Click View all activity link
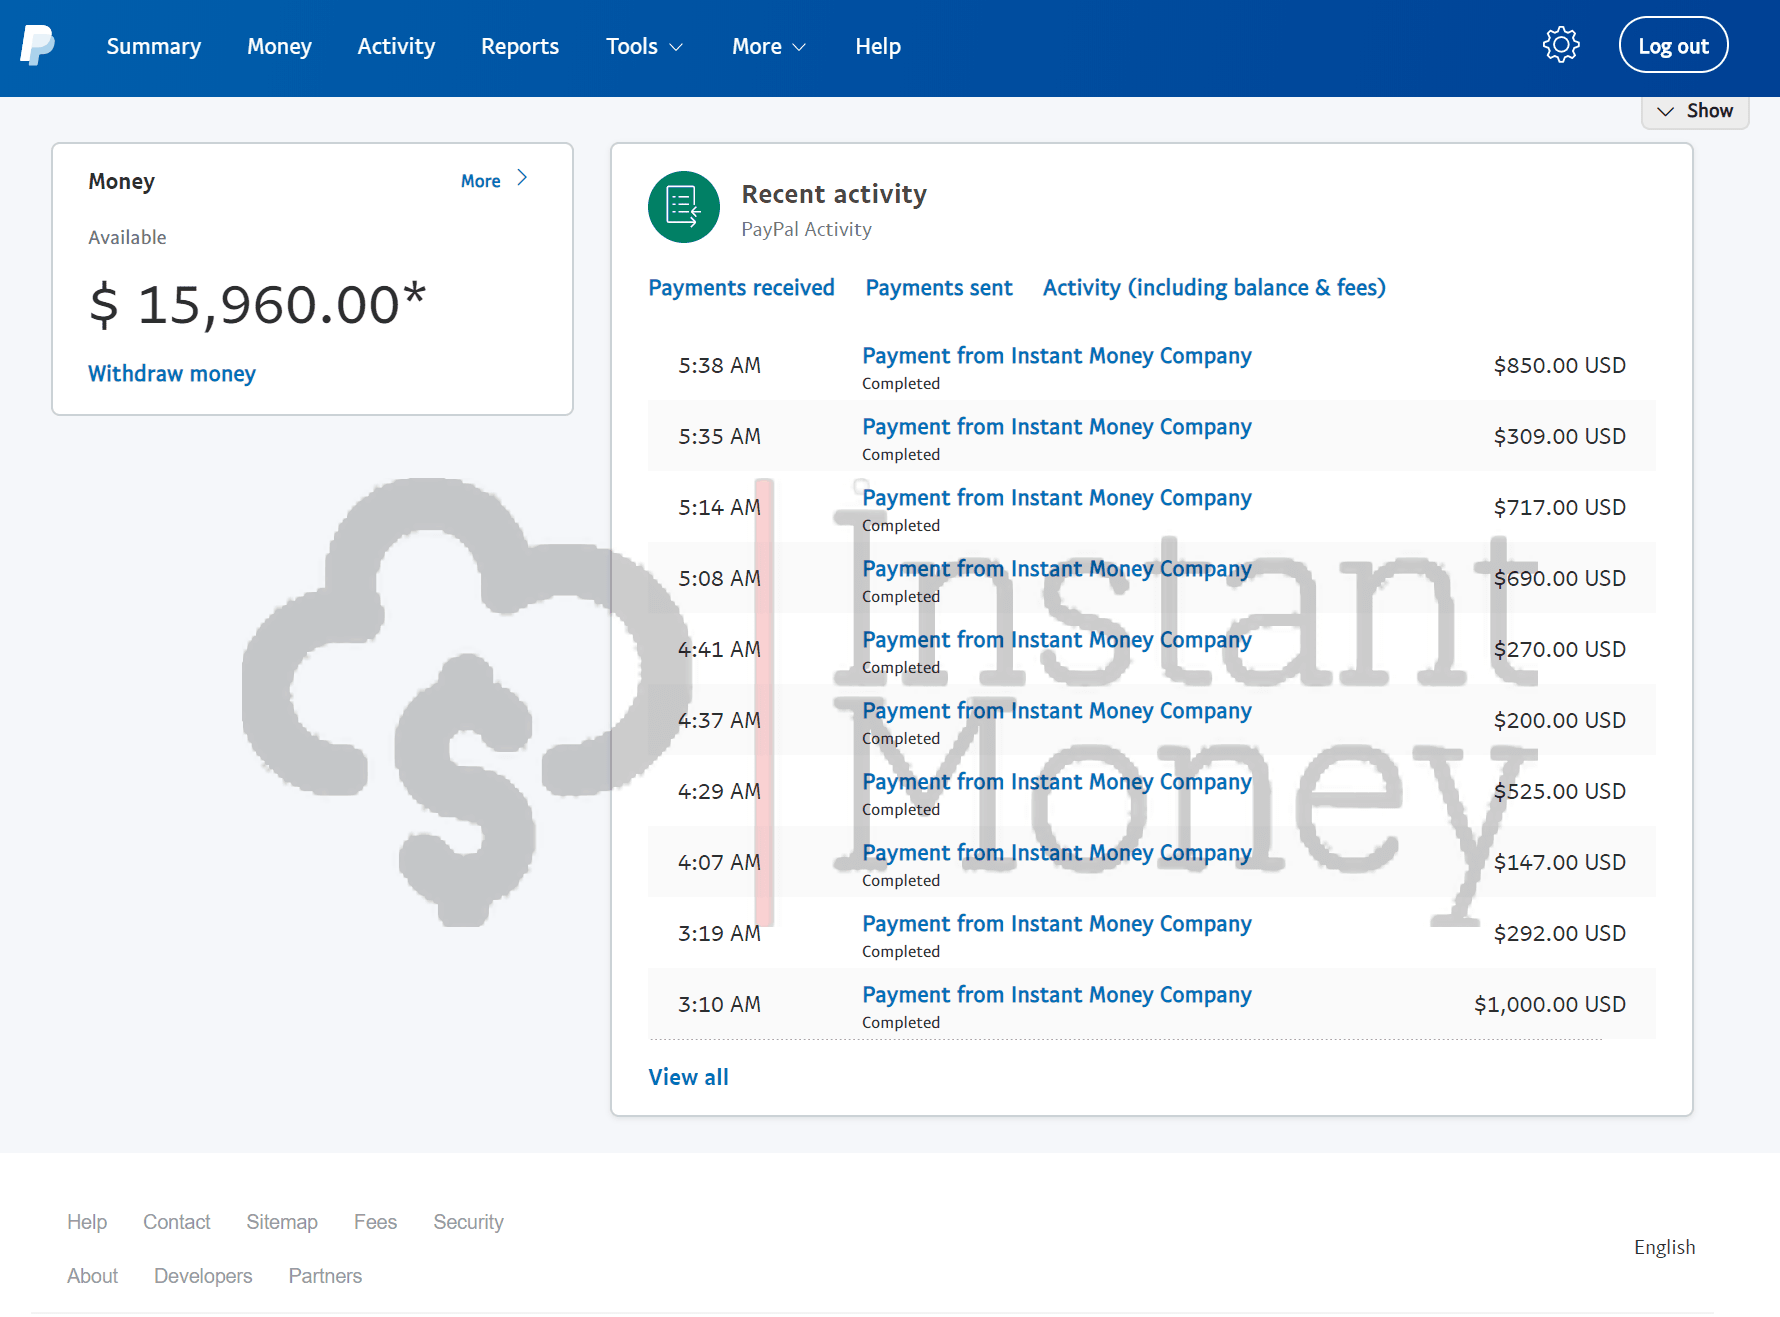 pyautogui.click(x=688, y=1077)
